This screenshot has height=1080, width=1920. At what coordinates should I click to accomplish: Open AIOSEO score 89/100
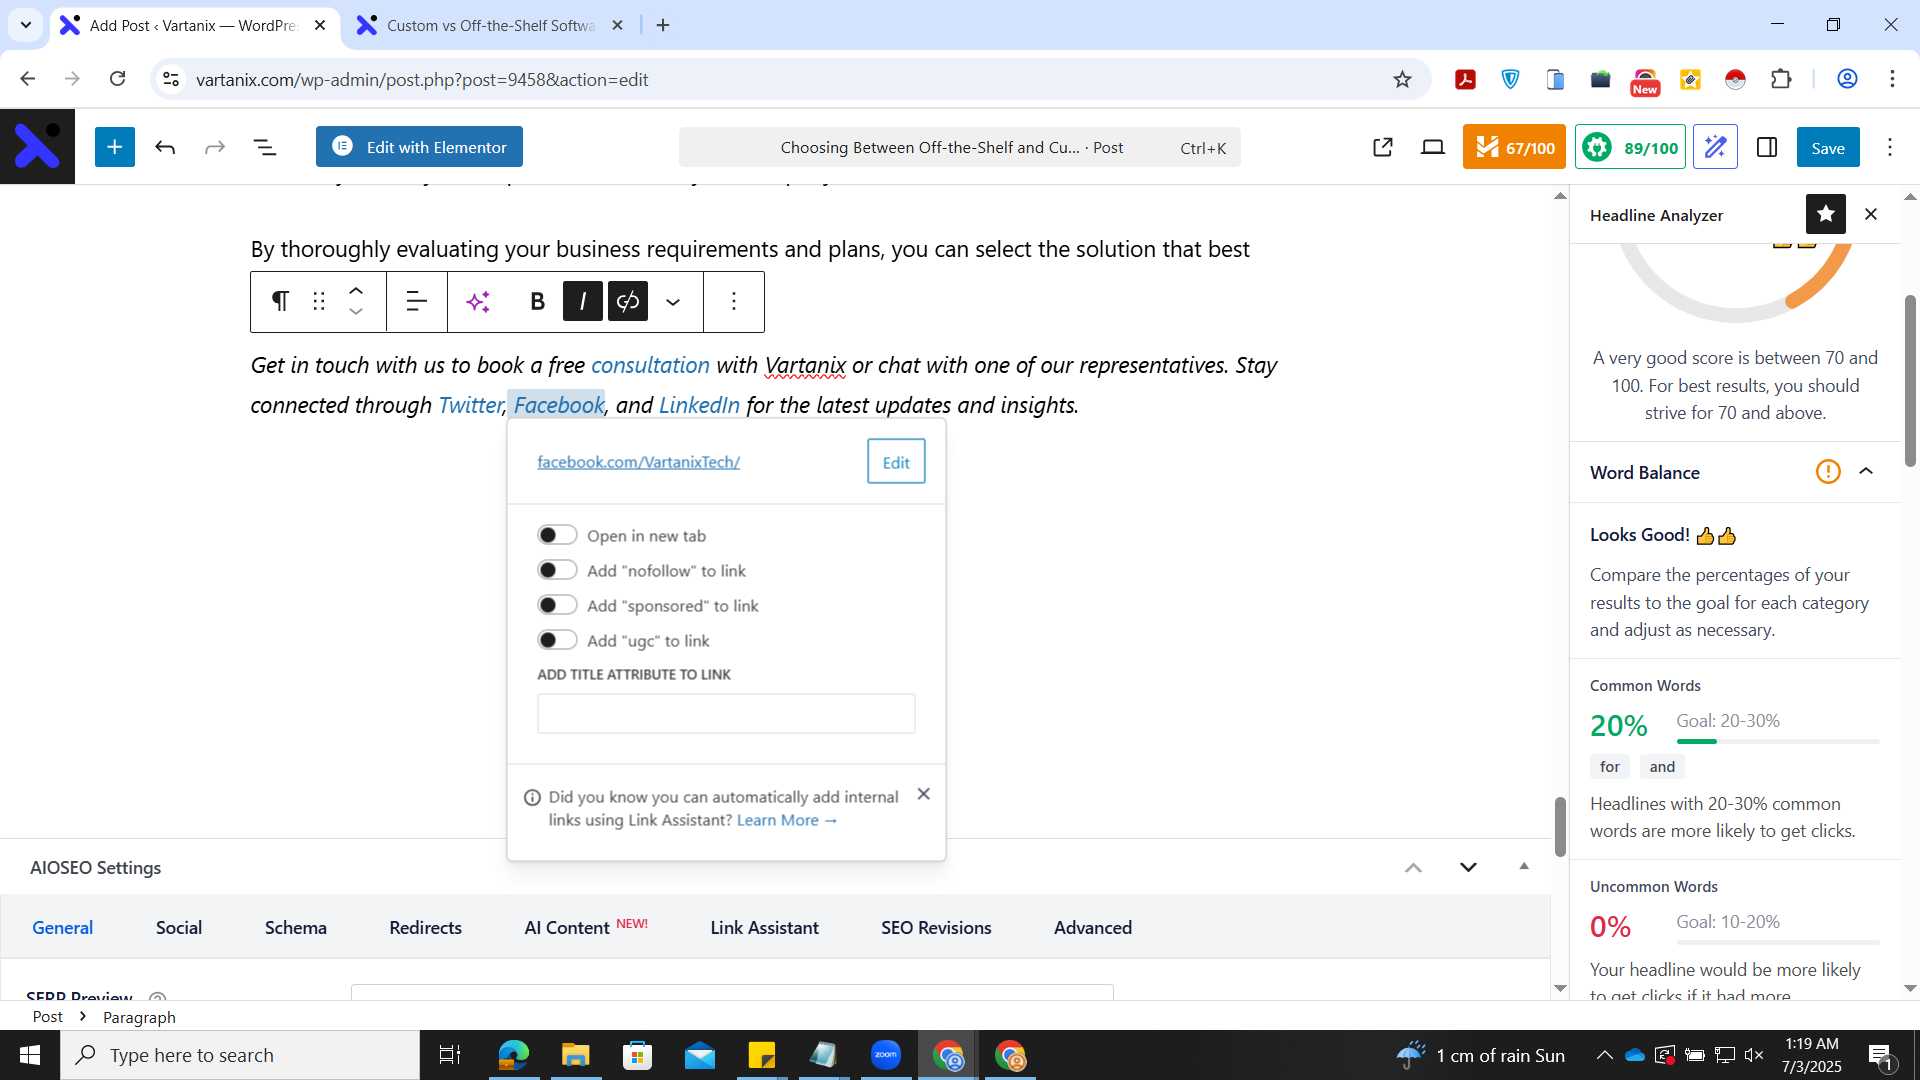coord(1630,147)
